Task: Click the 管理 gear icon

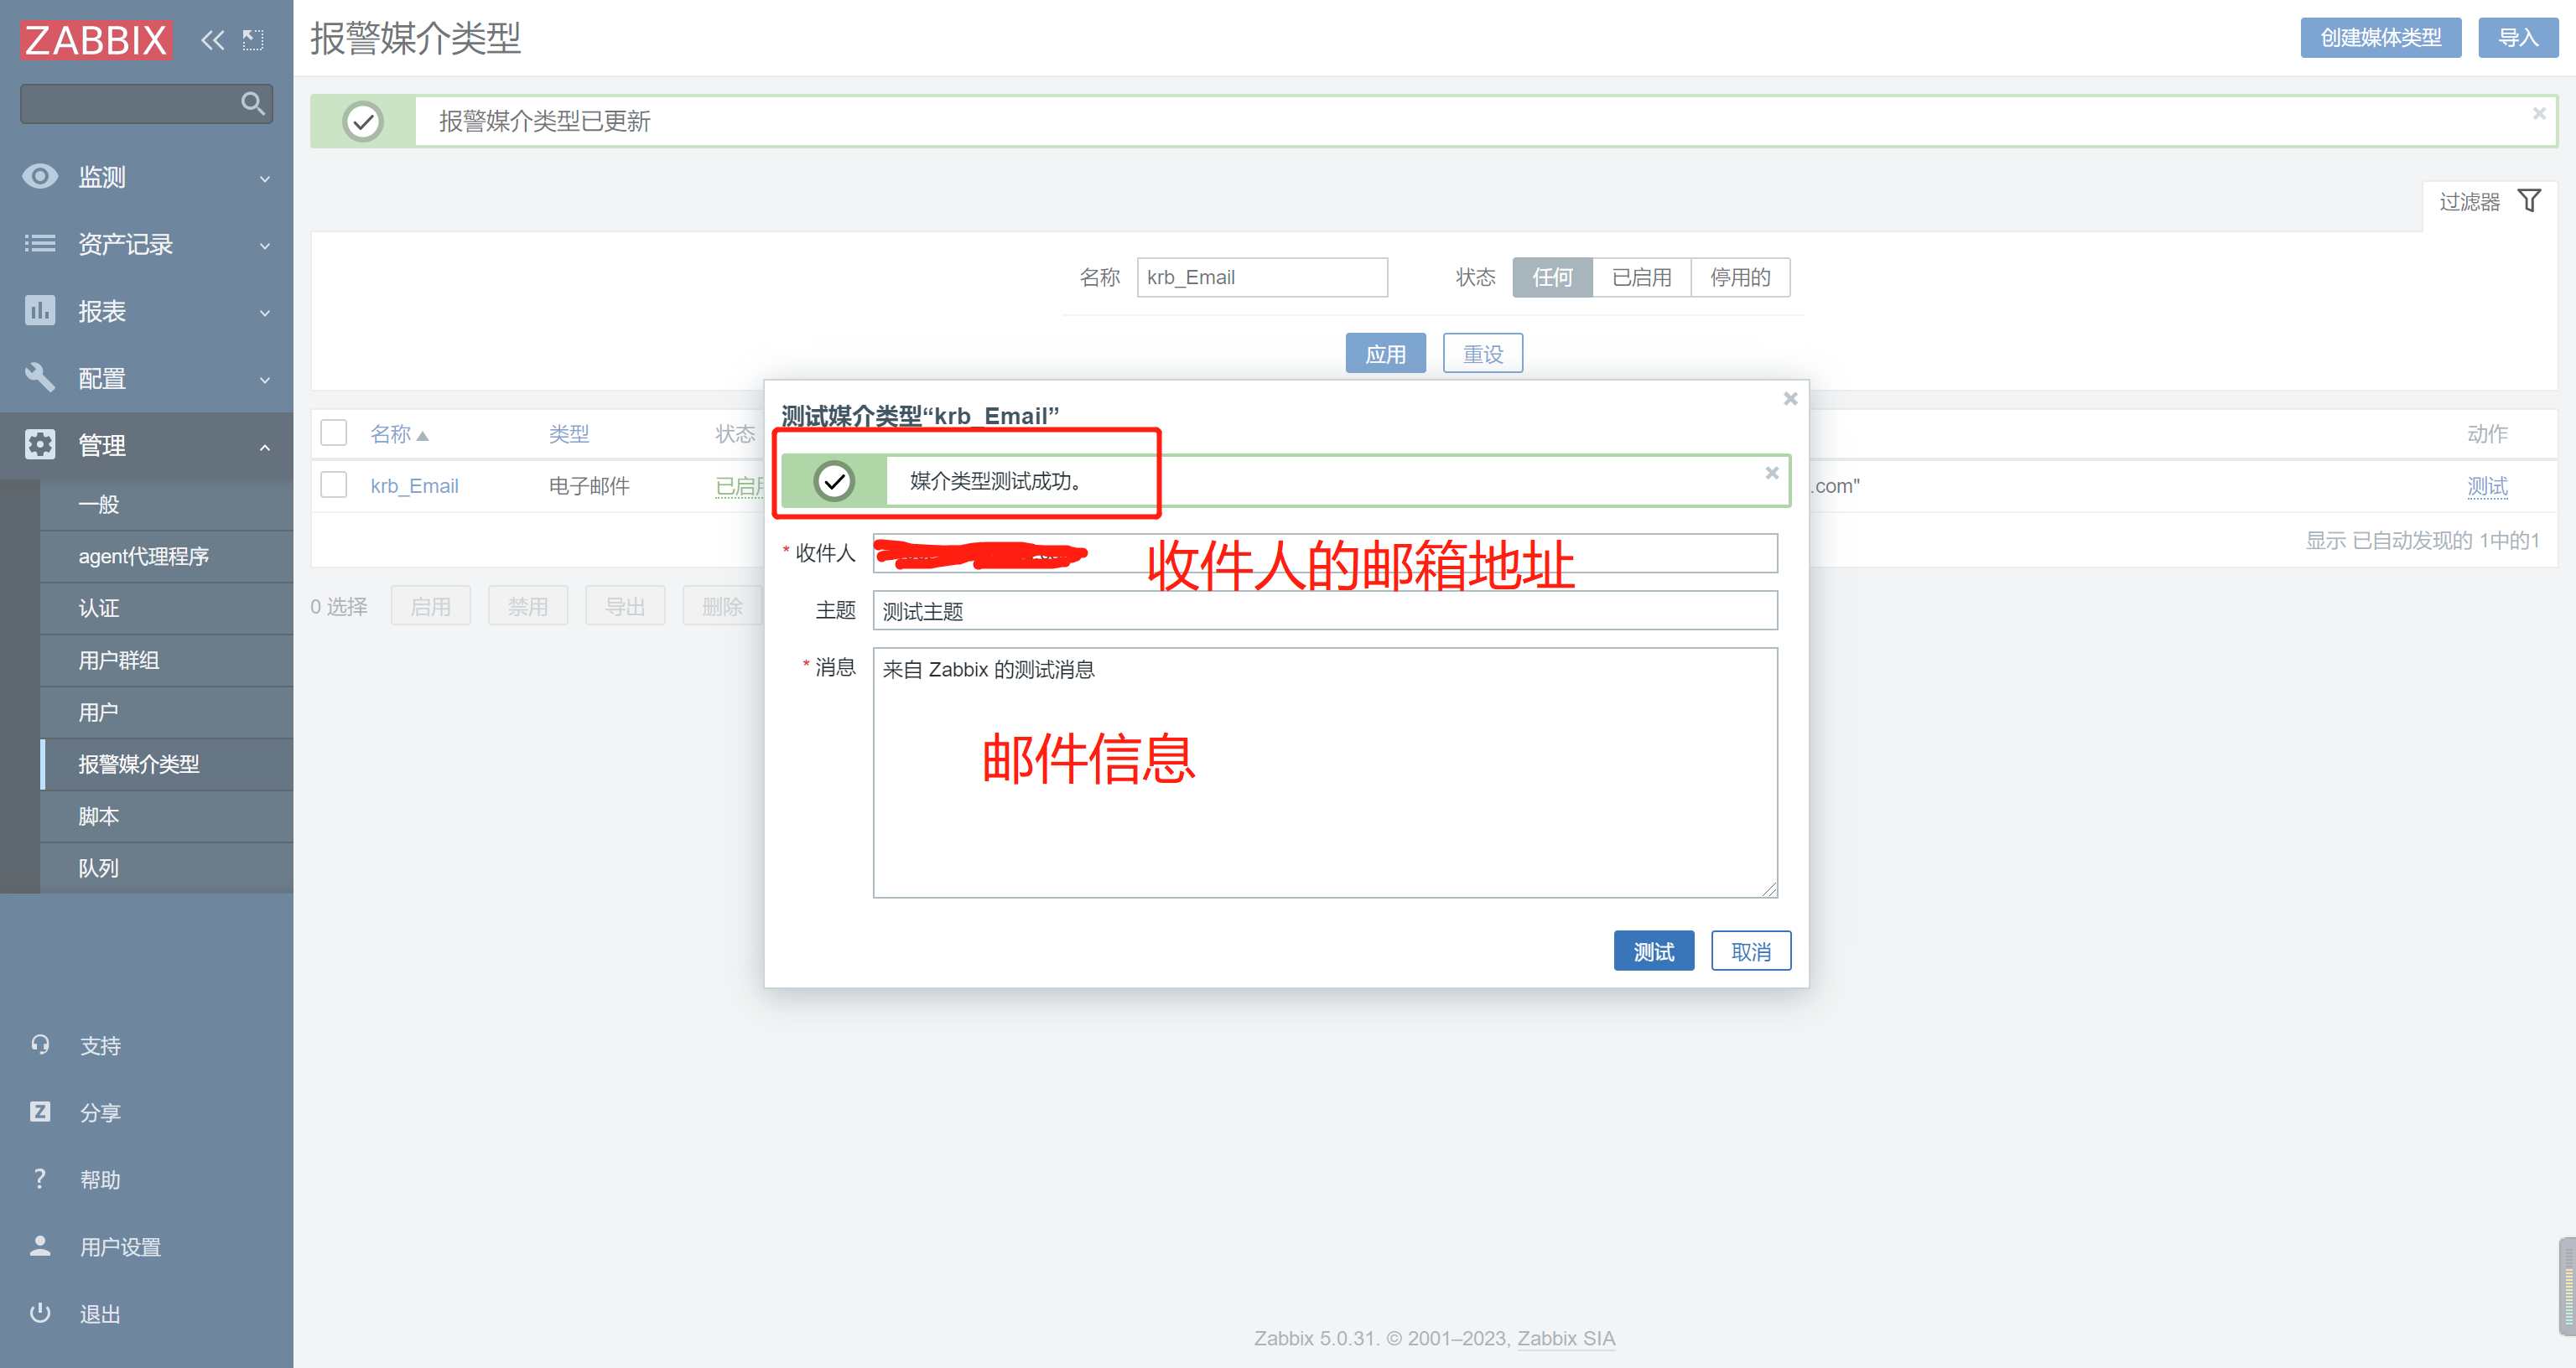Action: point(40,445)
